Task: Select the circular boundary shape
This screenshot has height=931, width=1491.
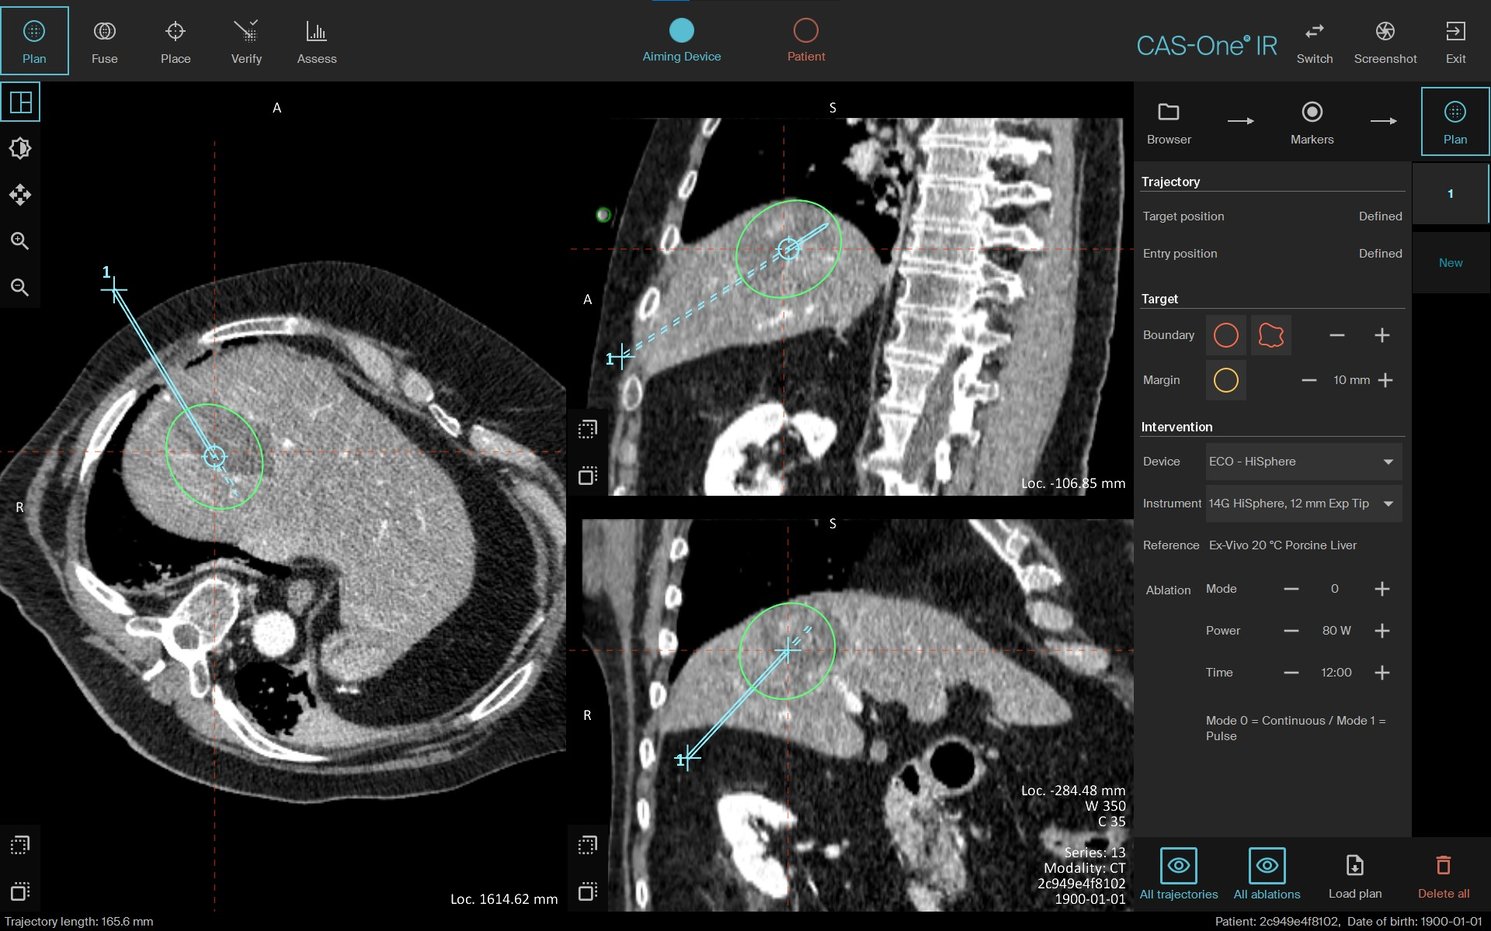Action: click(1226, 335)
